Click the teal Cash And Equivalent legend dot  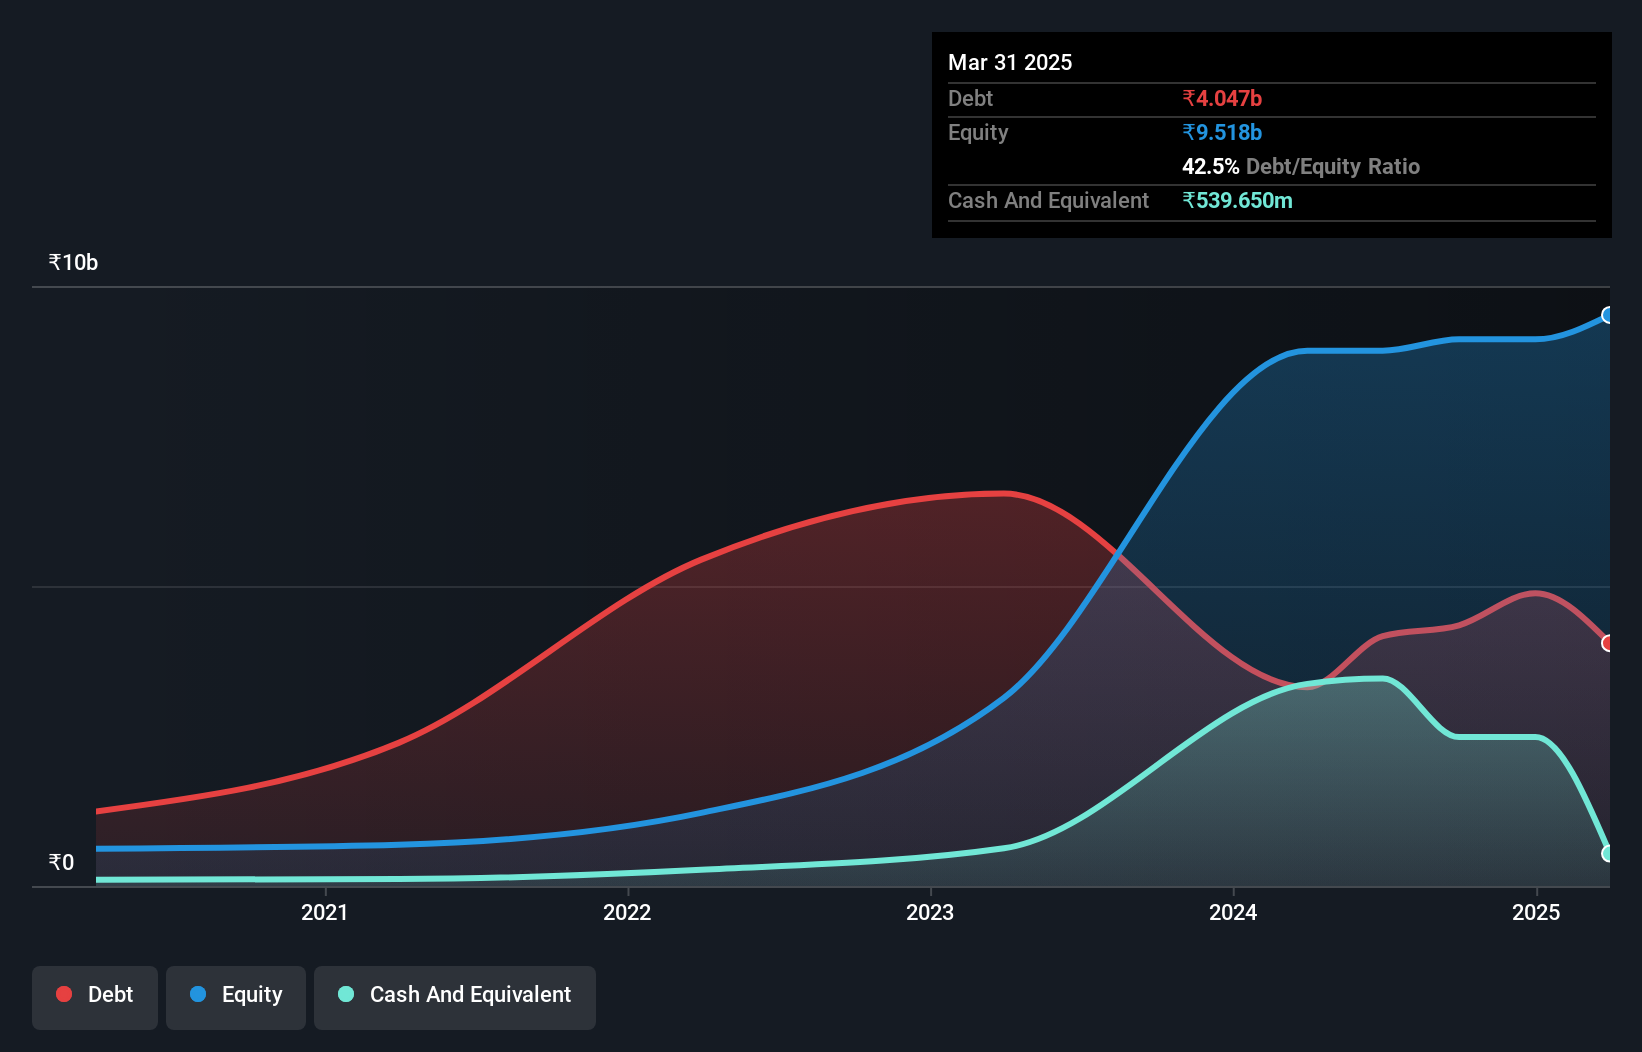coord(346,994)
